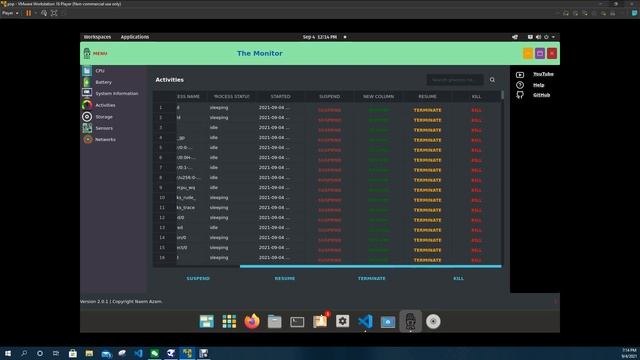Screen dimensions: 640x360
Task: Select the System Information sidebar icon
Action: click(87, 93)
